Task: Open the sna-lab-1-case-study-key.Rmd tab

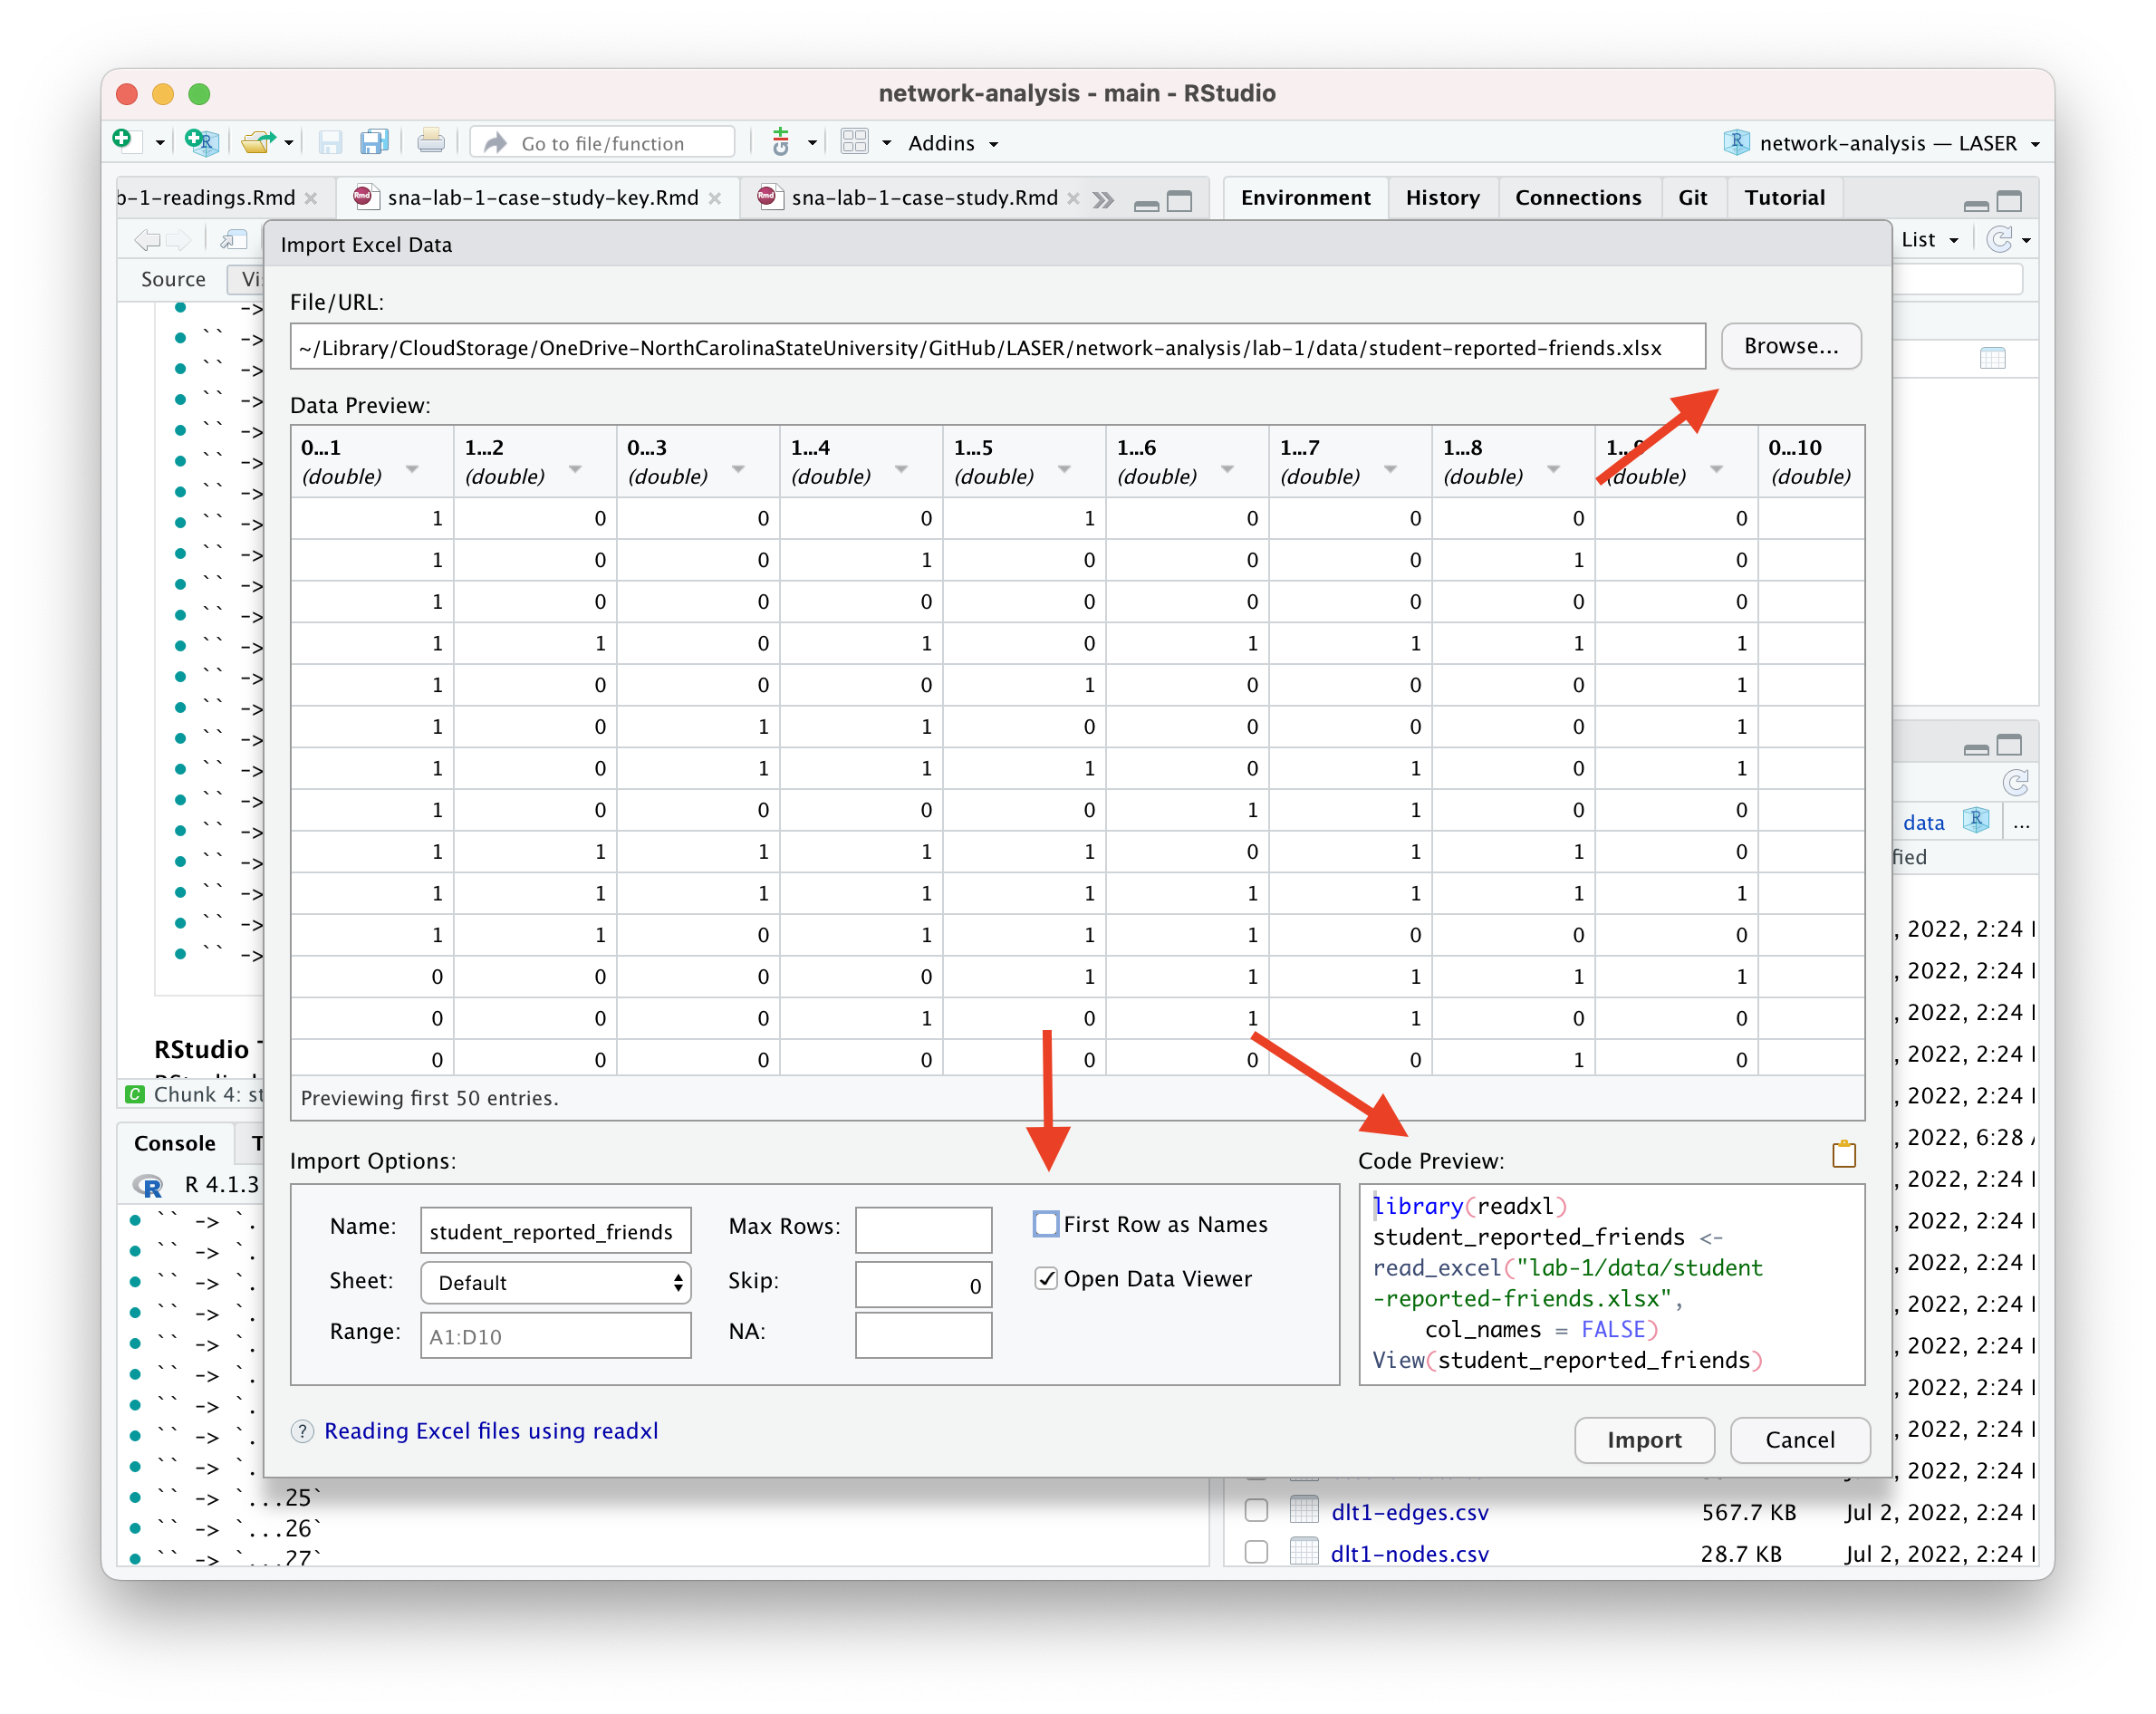Action: click(543, 197)
